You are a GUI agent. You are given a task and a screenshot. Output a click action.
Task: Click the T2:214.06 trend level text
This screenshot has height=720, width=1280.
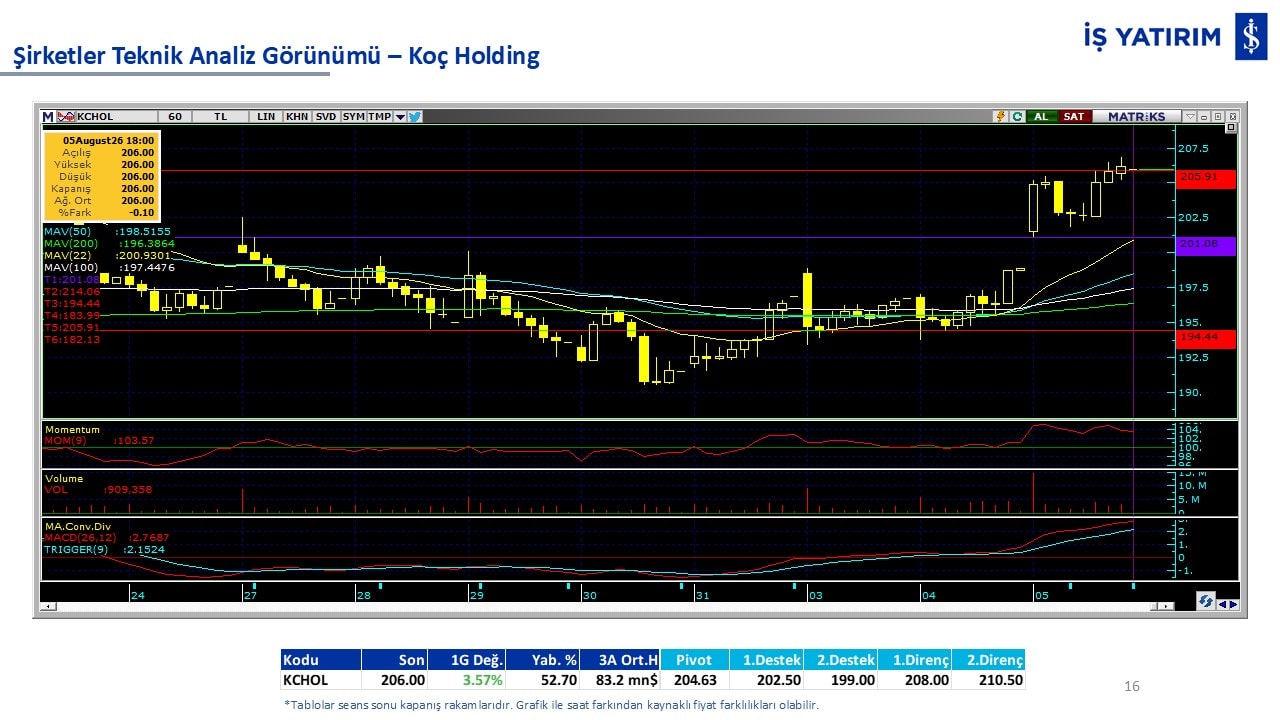click(72, 291)
